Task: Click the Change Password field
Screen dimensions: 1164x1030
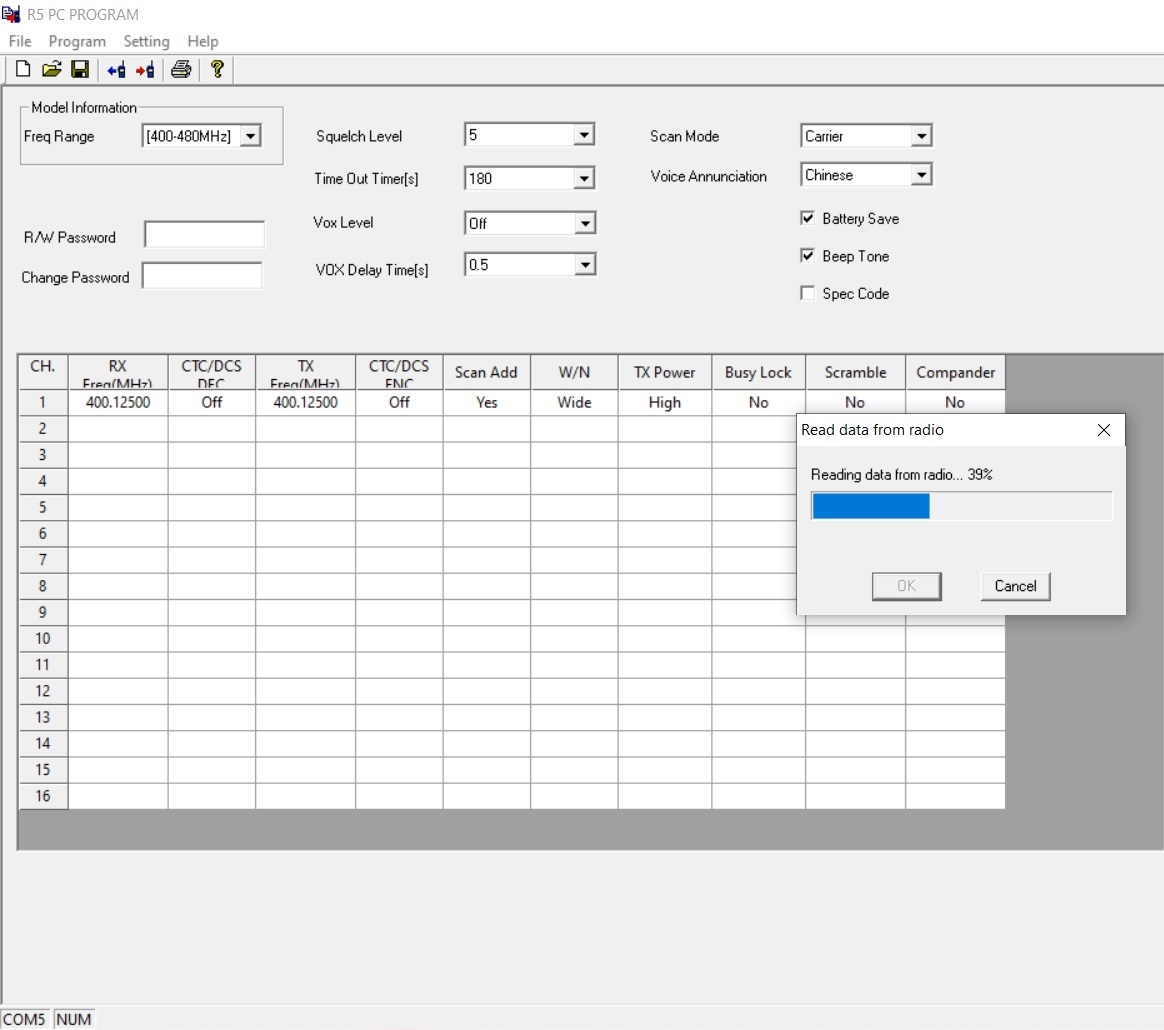Action: (x=202, y=275)
